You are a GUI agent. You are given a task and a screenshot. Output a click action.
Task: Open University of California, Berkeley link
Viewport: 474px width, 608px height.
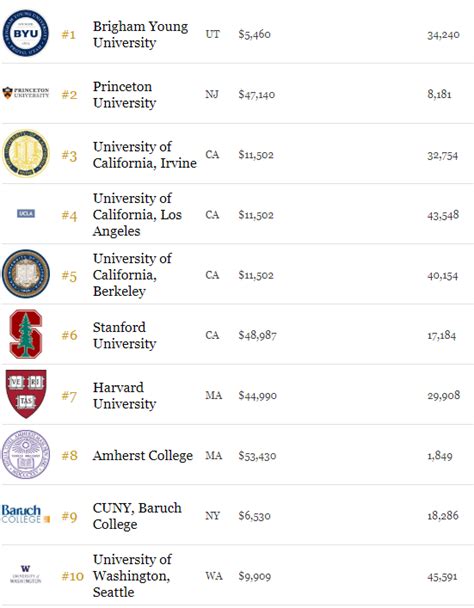[x=132, y=275]
